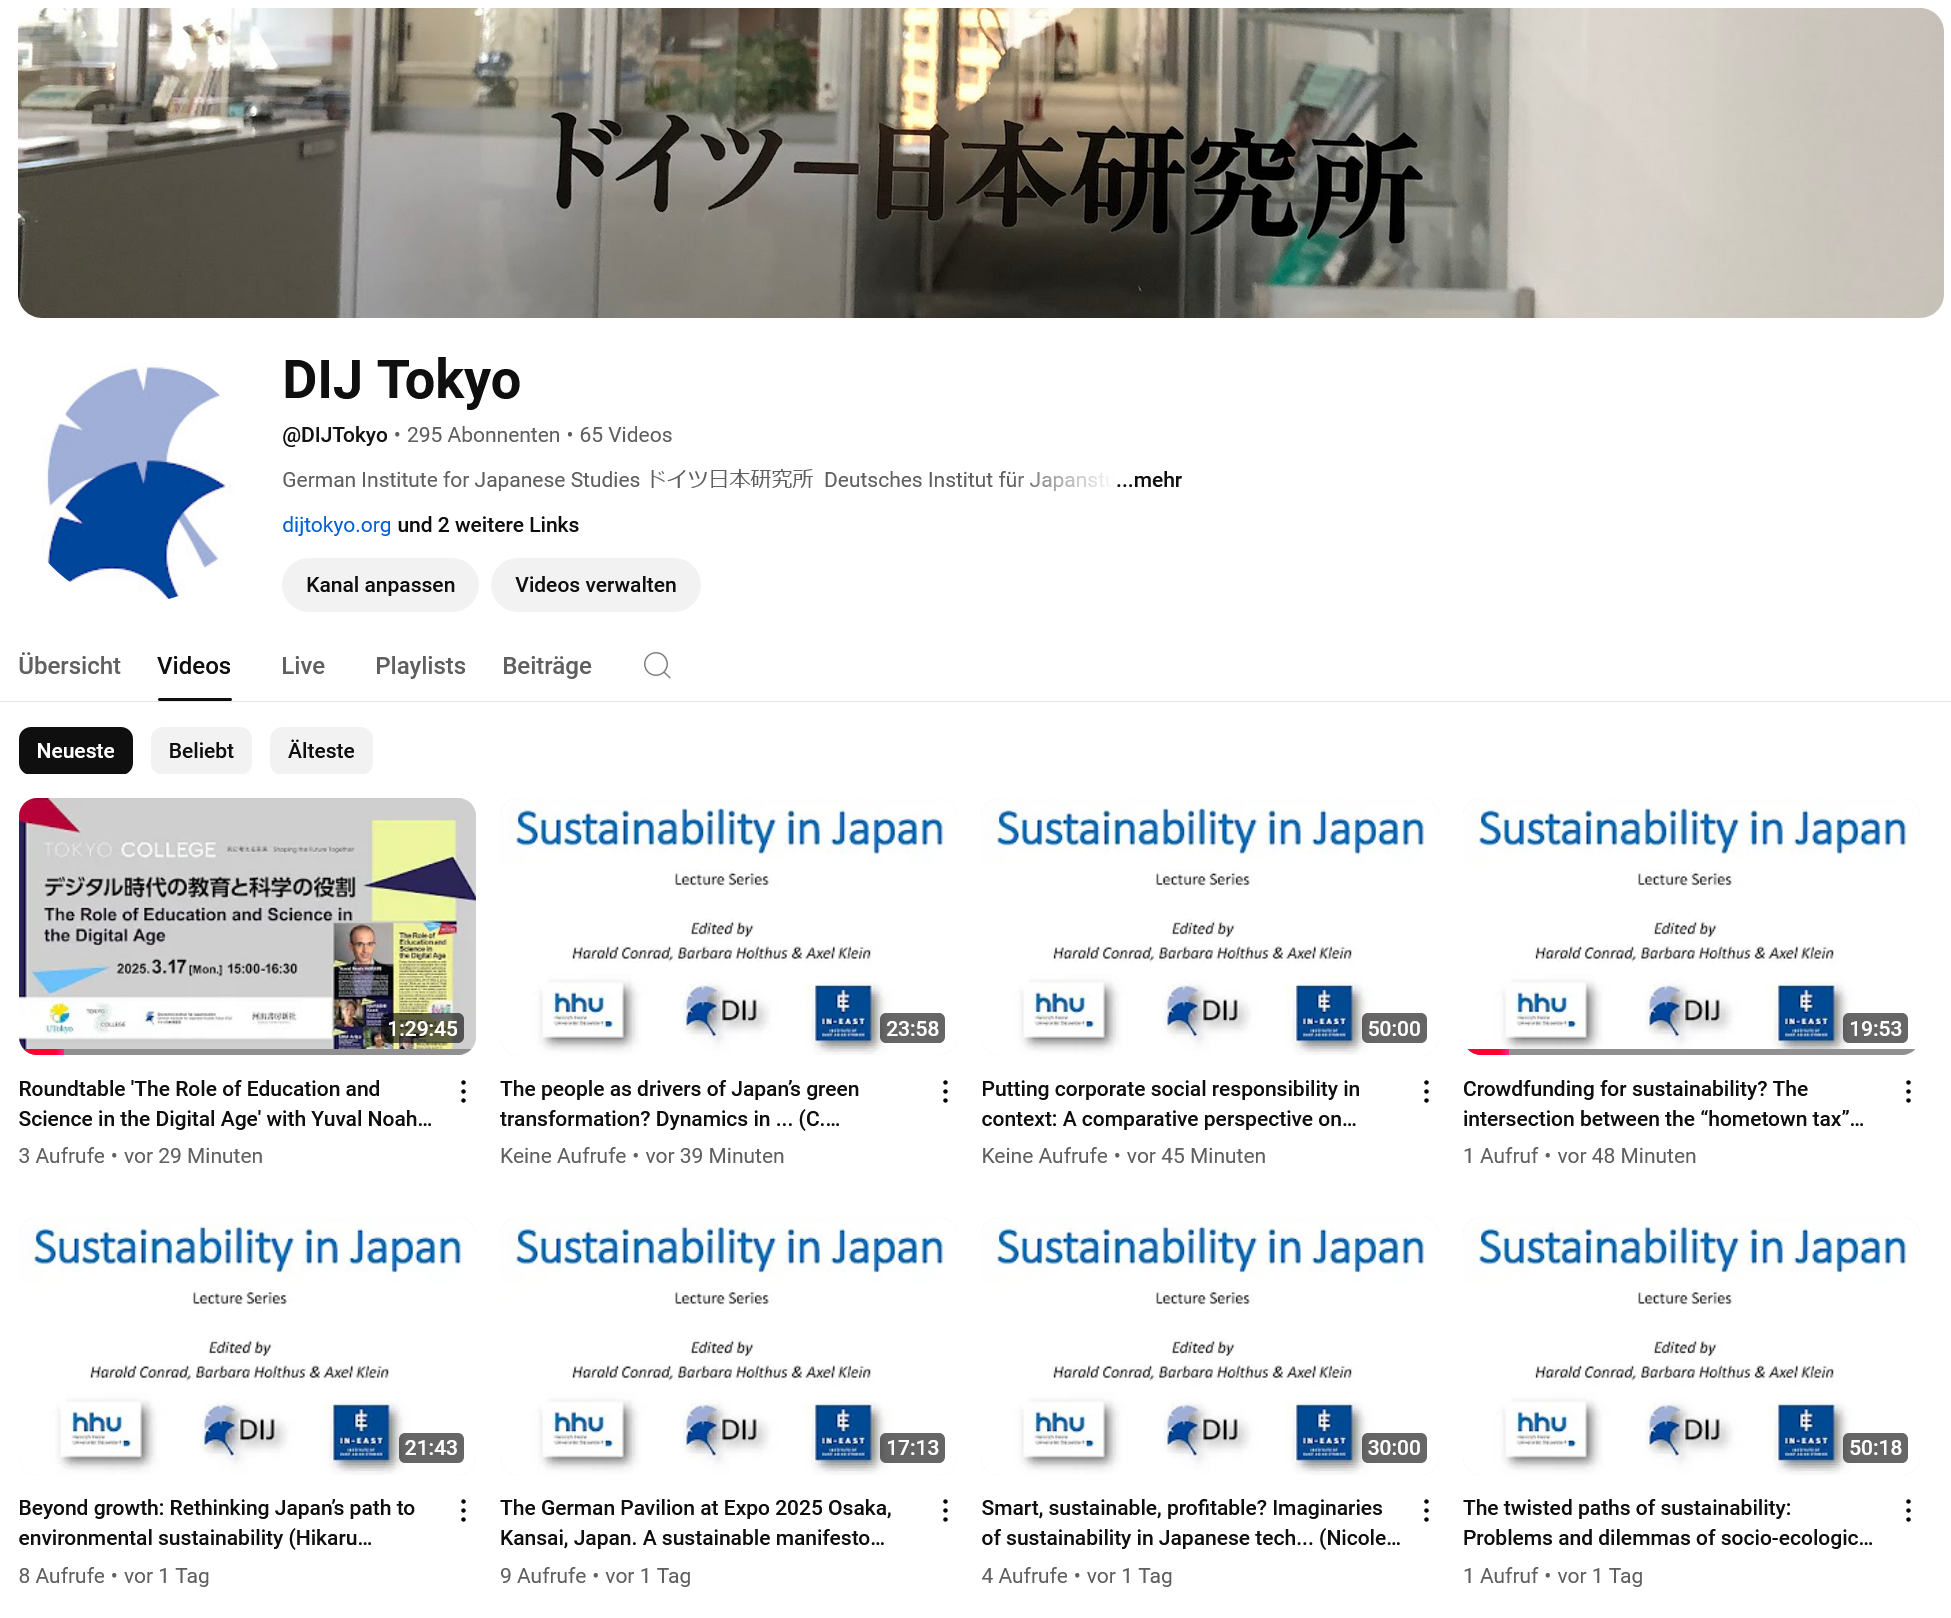Click the channel banner with Japanese lettering

[x=980, y=163]
